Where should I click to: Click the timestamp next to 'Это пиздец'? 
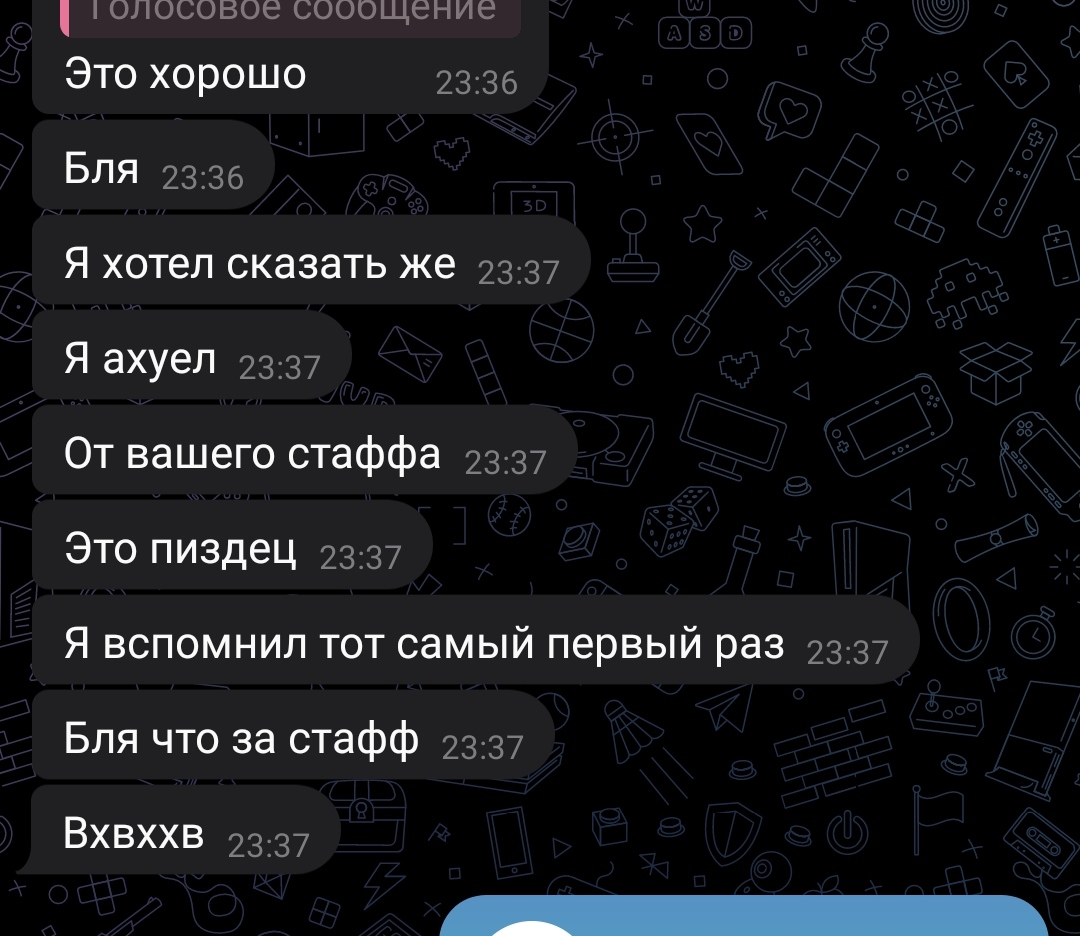pos(360,558)
